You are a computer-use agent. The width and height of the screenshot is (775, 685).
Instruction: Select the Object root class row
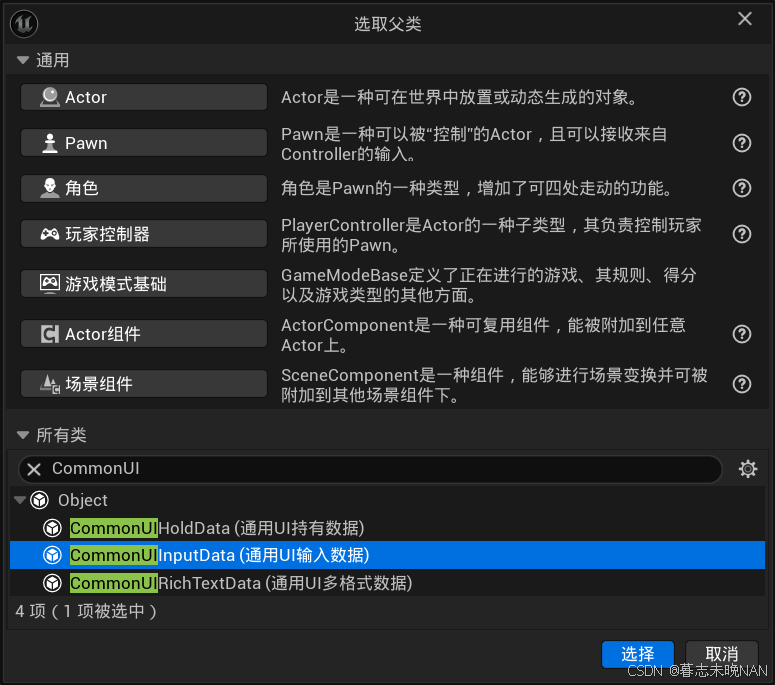(x=388, y=500)
